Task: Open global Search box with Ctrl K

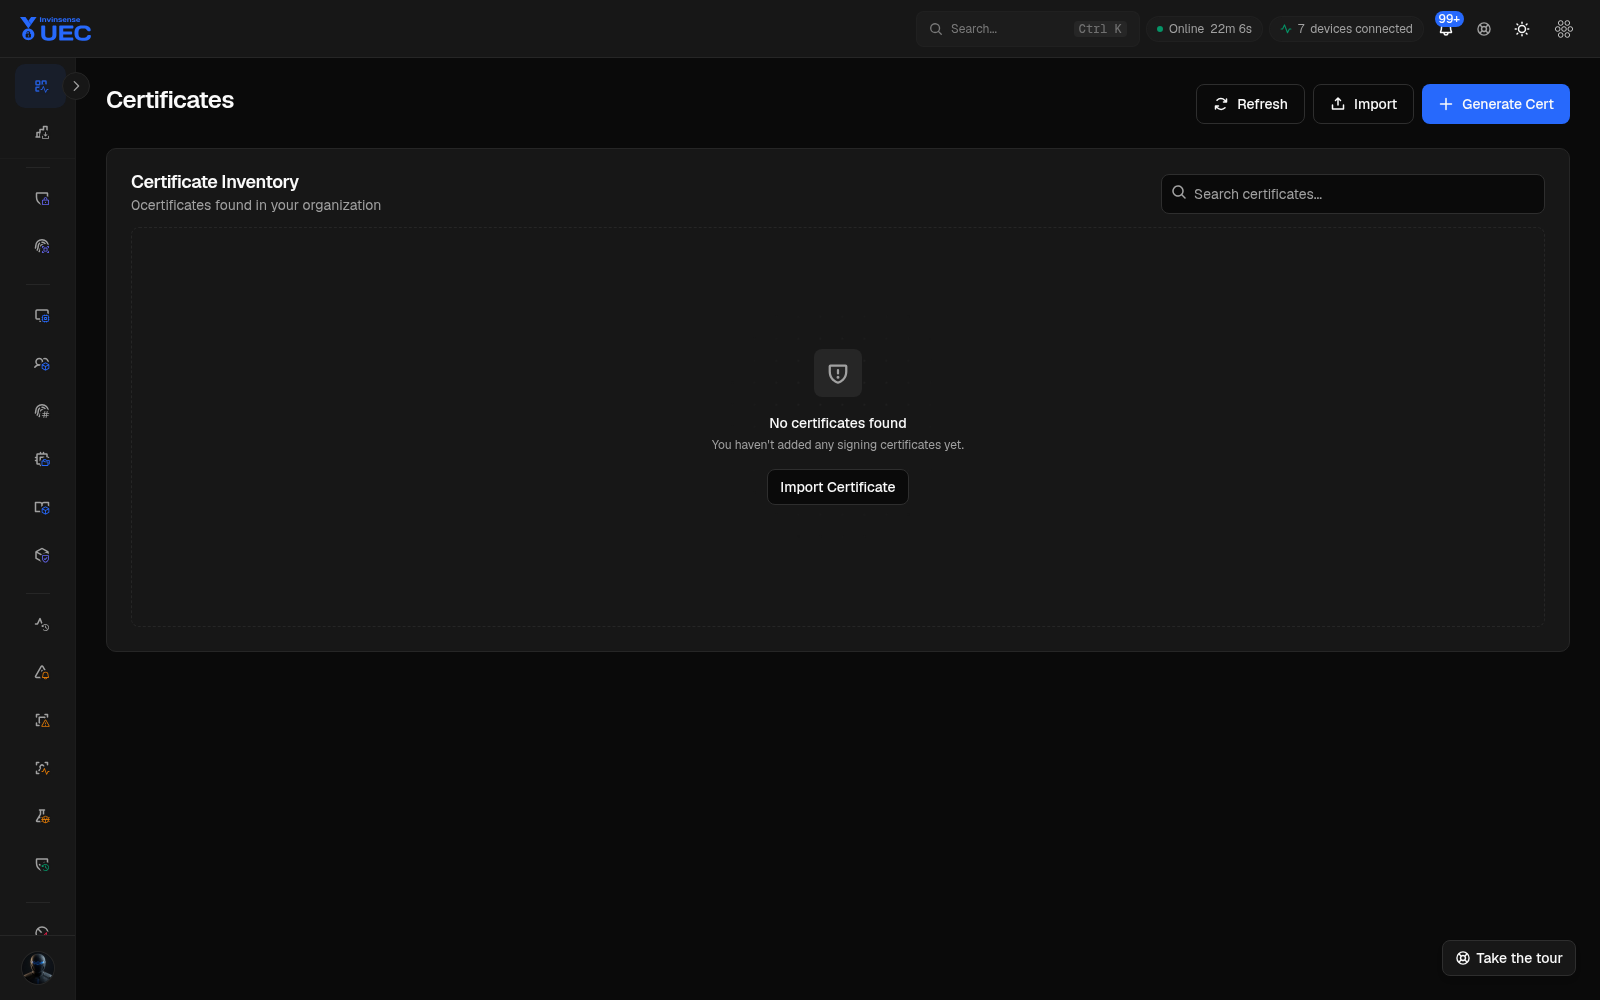Action: (1027, 29)
